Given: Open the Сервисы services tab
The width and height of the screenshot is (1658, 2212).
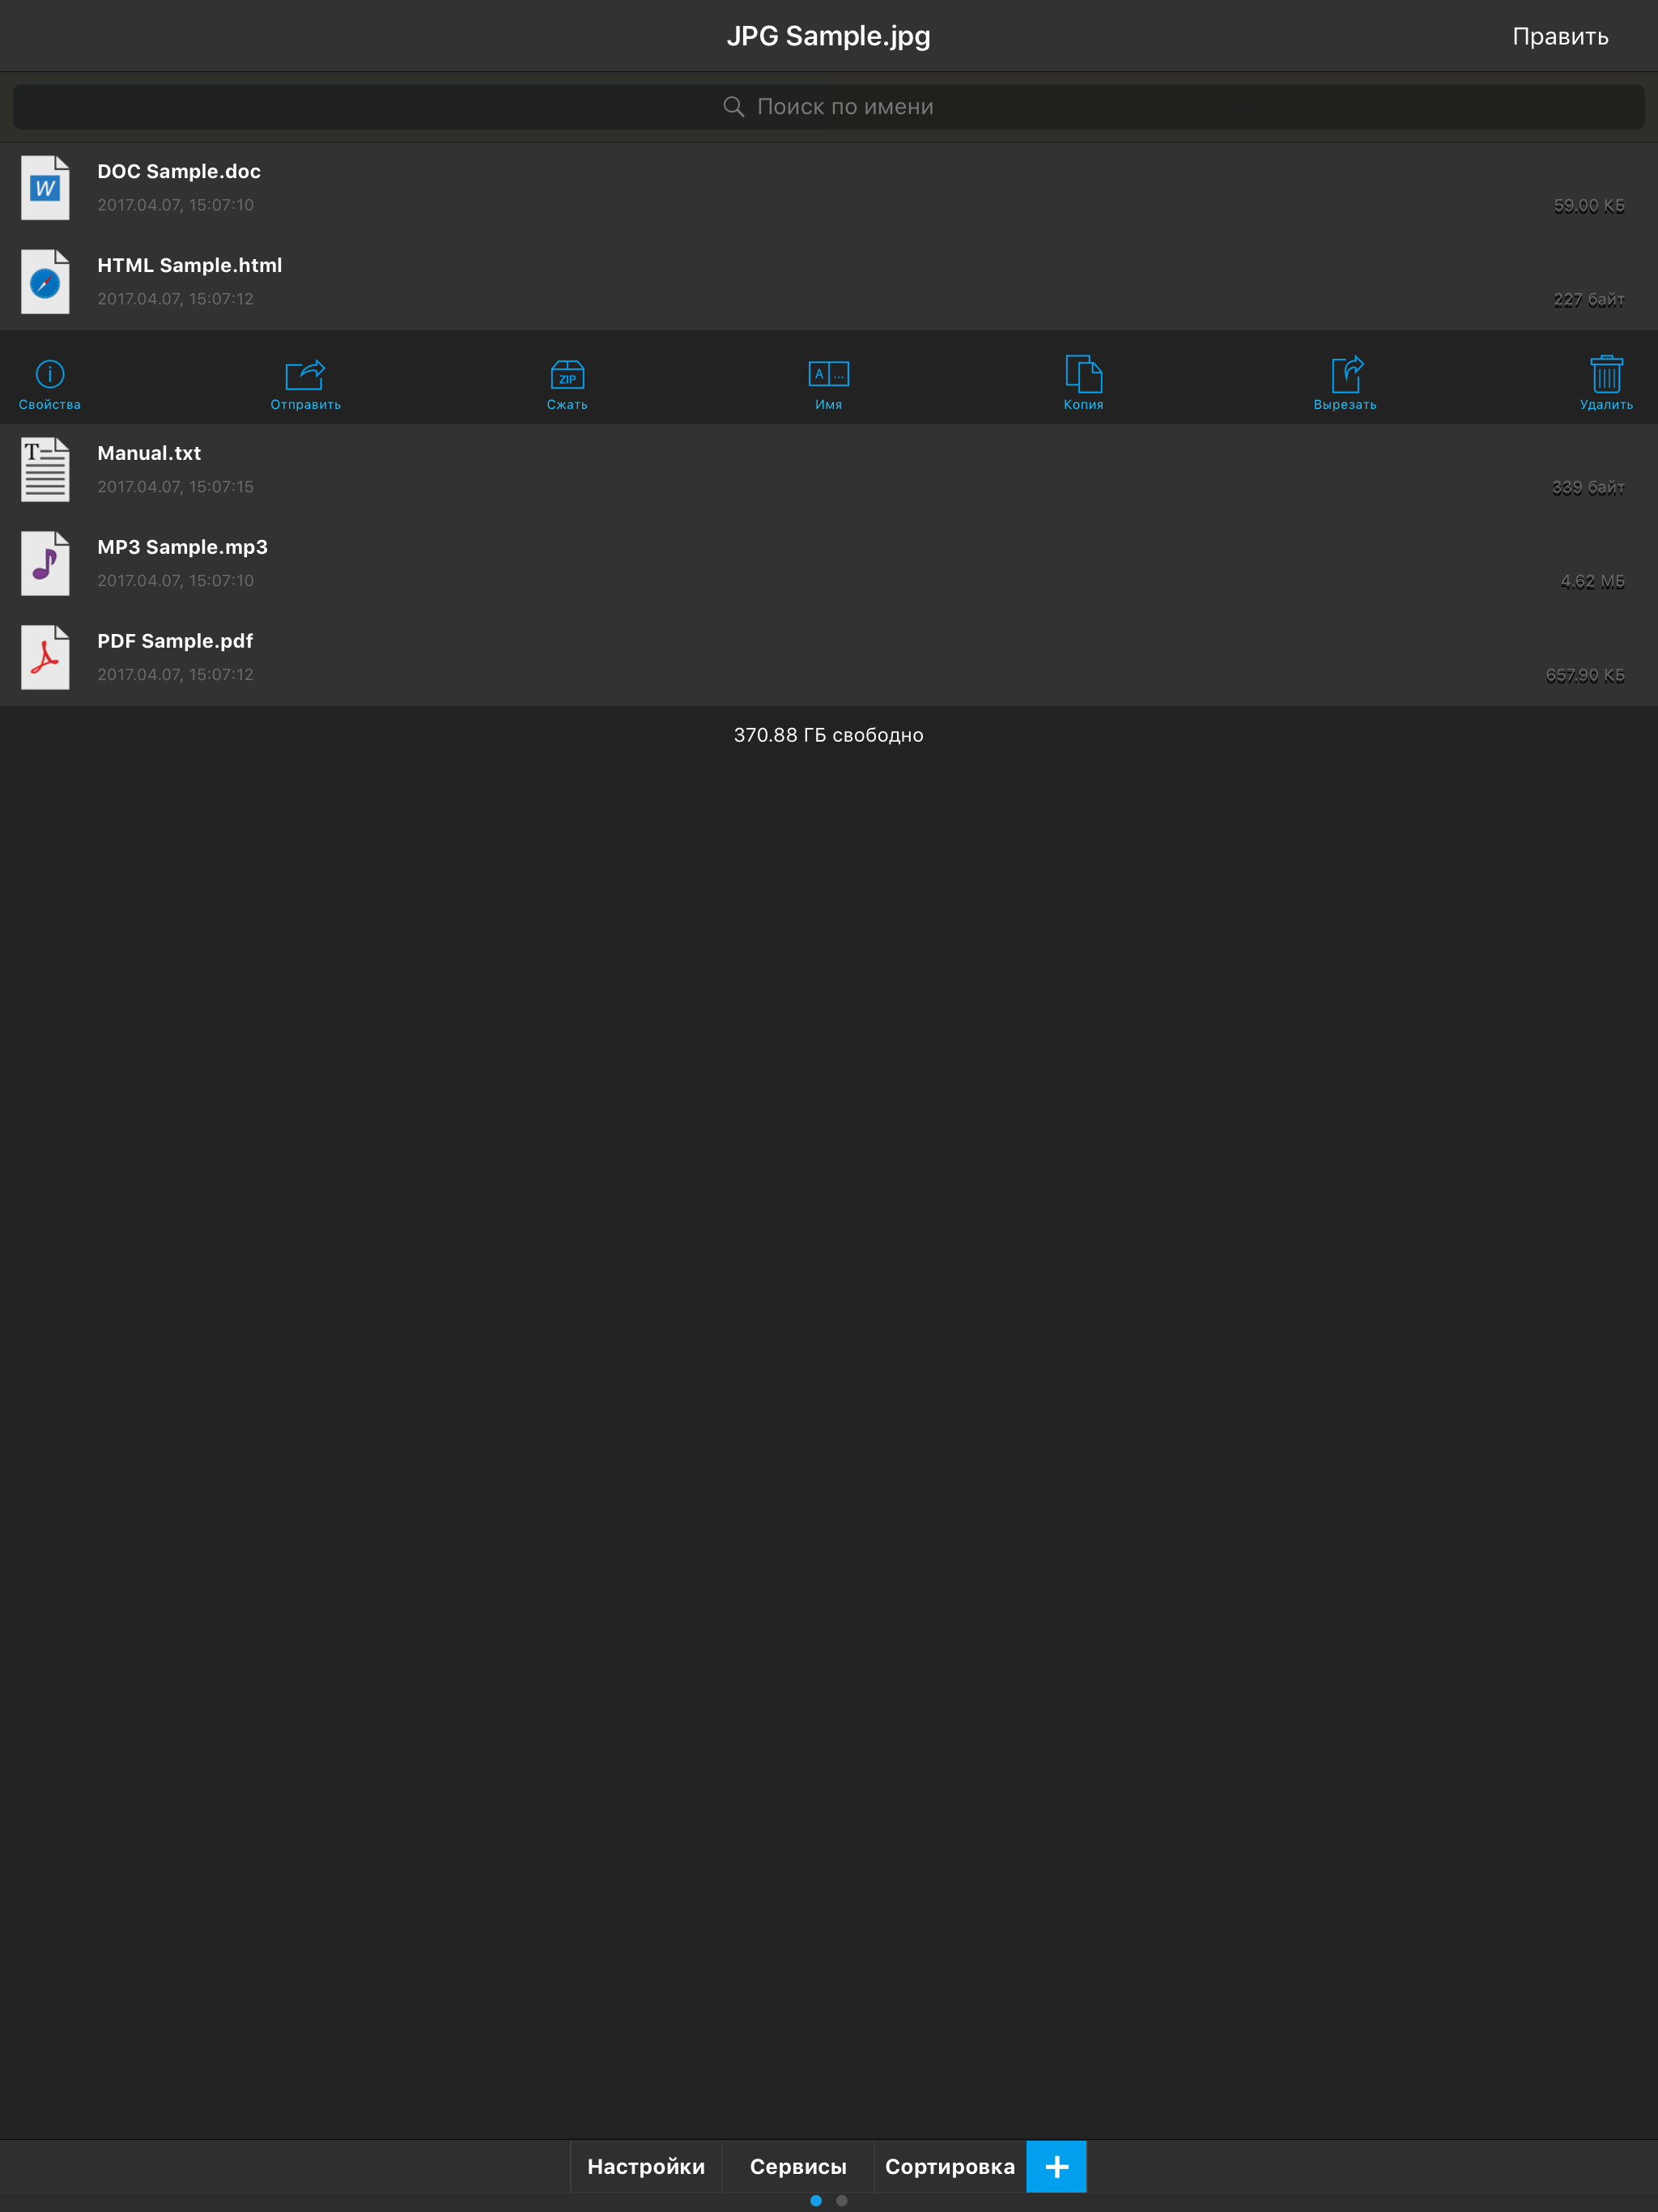Looking at the screenshot, I should click(x=798, y=2166).
